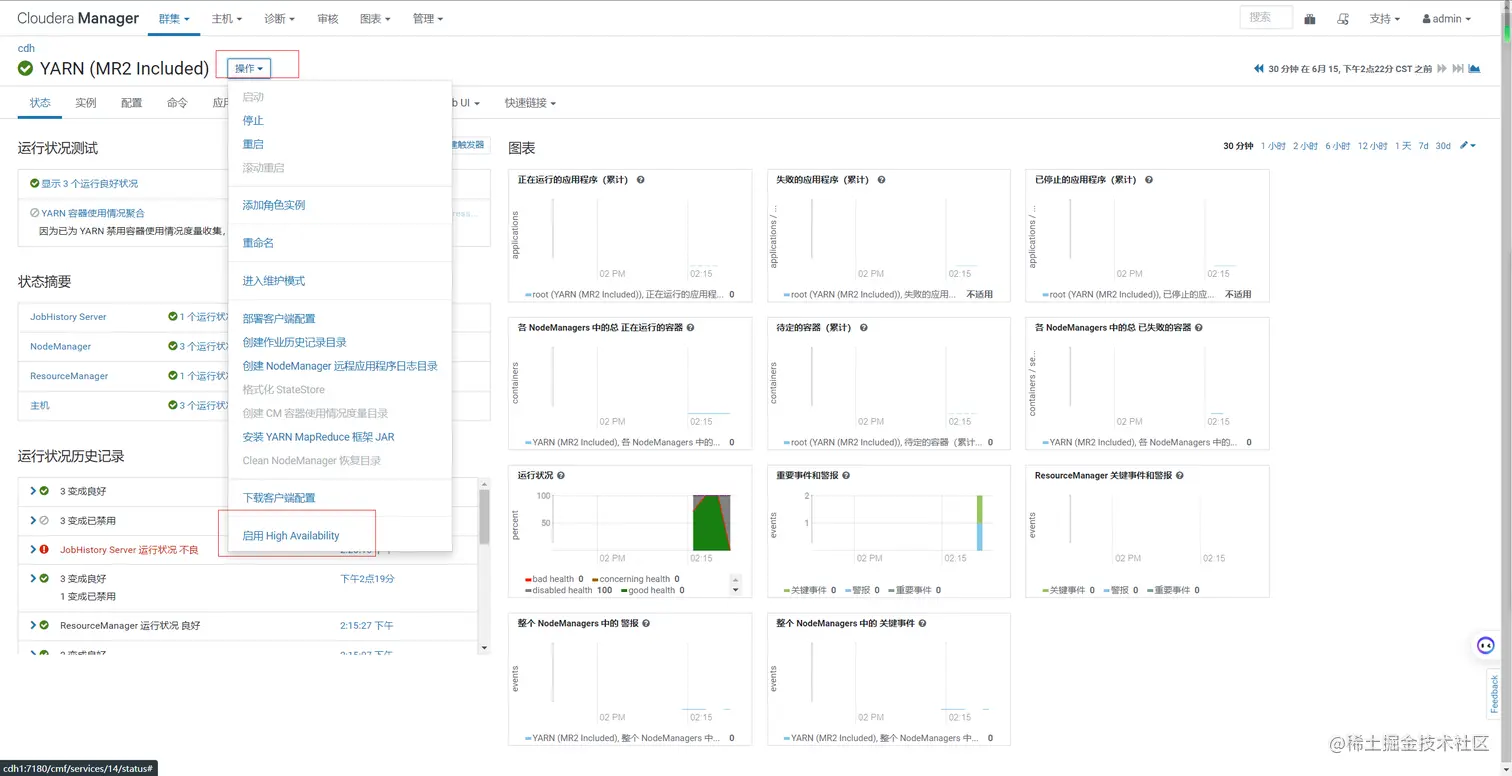Expand the JobHistory Server 运行状况 不良 history row
This screenshot has width=1512, height=776.
click(33, 549)
